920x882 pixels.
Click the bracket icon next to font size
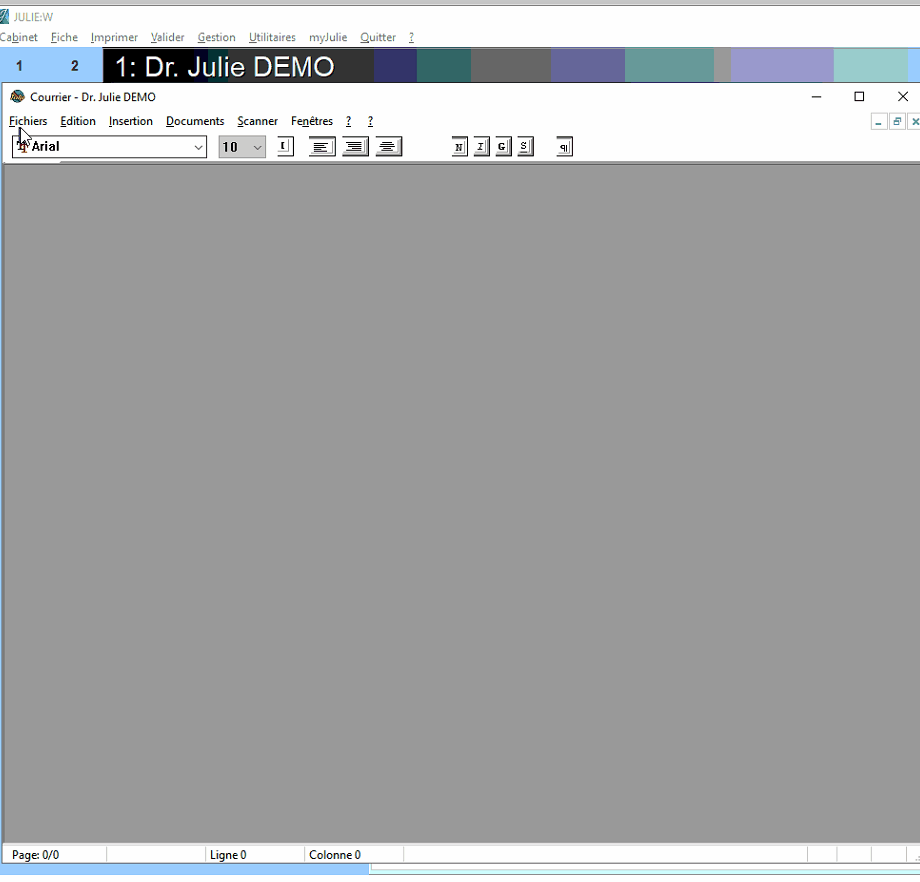[x=285, y=147]
